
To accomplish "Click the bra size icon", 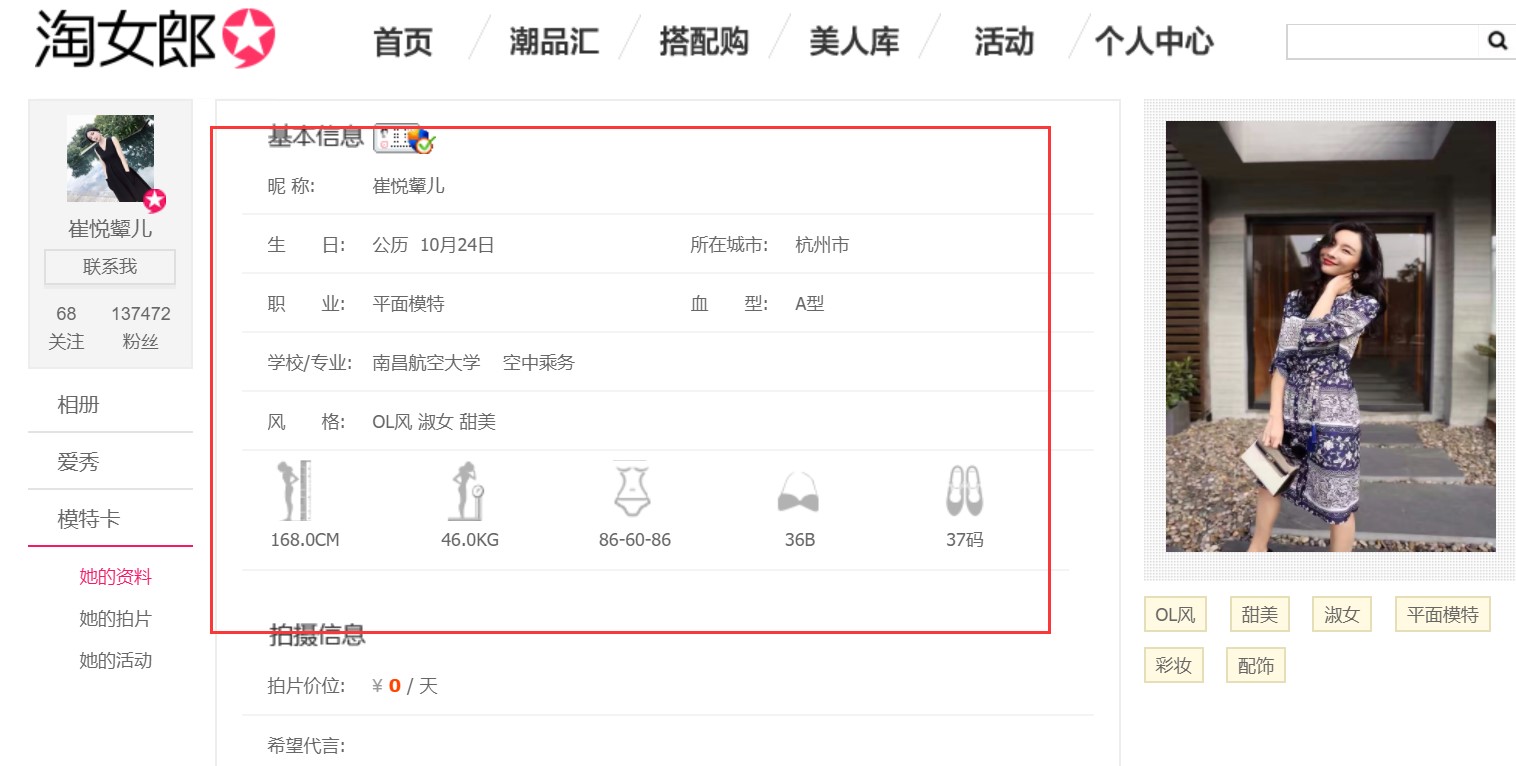I will click(798, 493).
